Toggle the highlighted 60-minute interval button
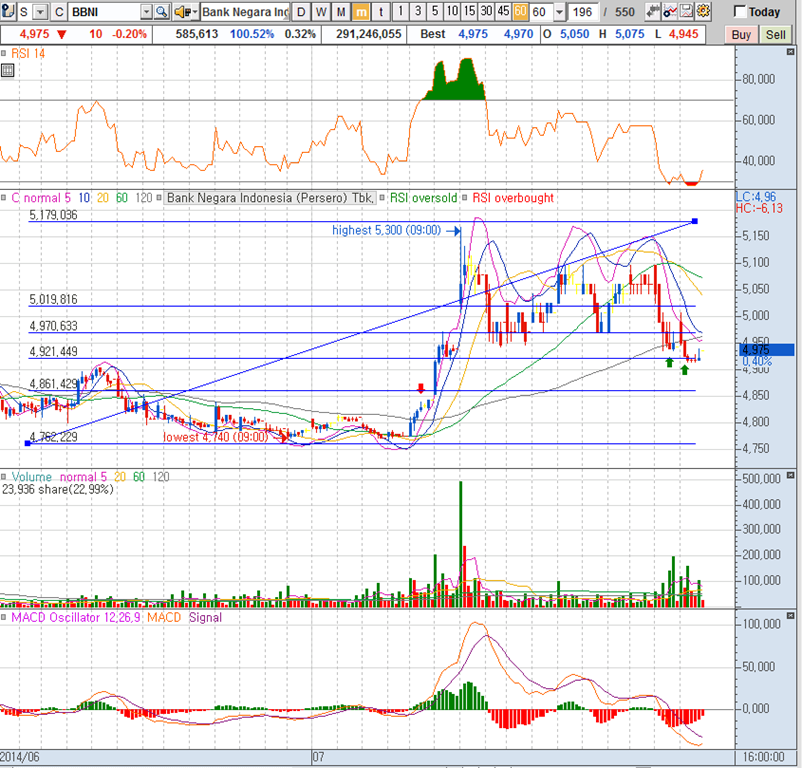The image size is (802, 768). point(520,11)
